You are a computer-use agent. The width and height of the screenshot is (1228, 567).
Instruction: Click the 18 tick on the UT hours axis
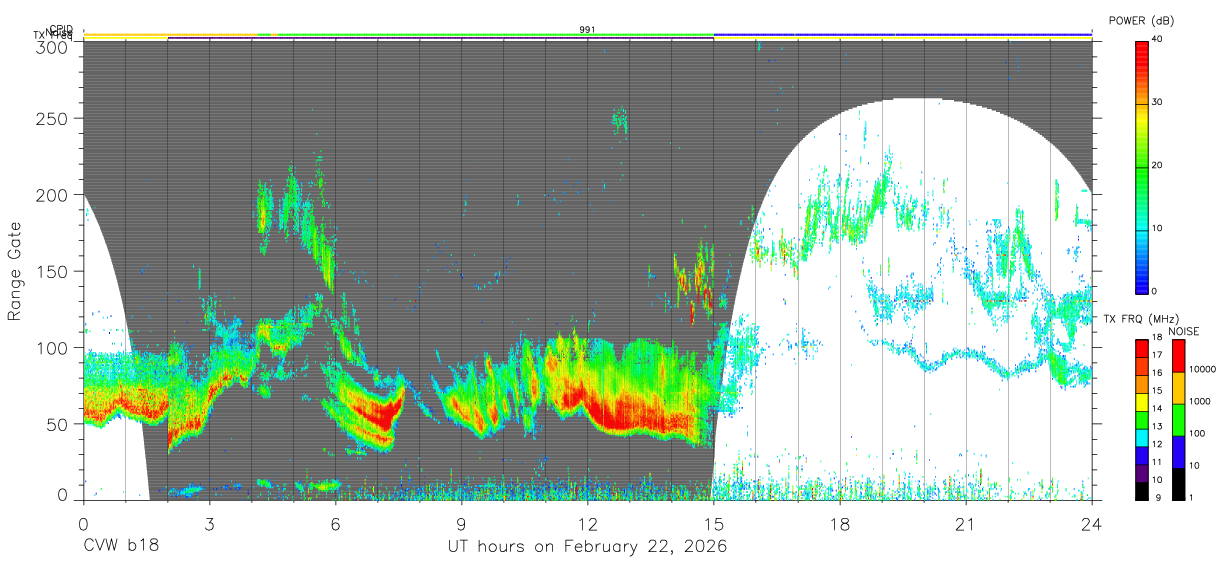pos(840,524)
